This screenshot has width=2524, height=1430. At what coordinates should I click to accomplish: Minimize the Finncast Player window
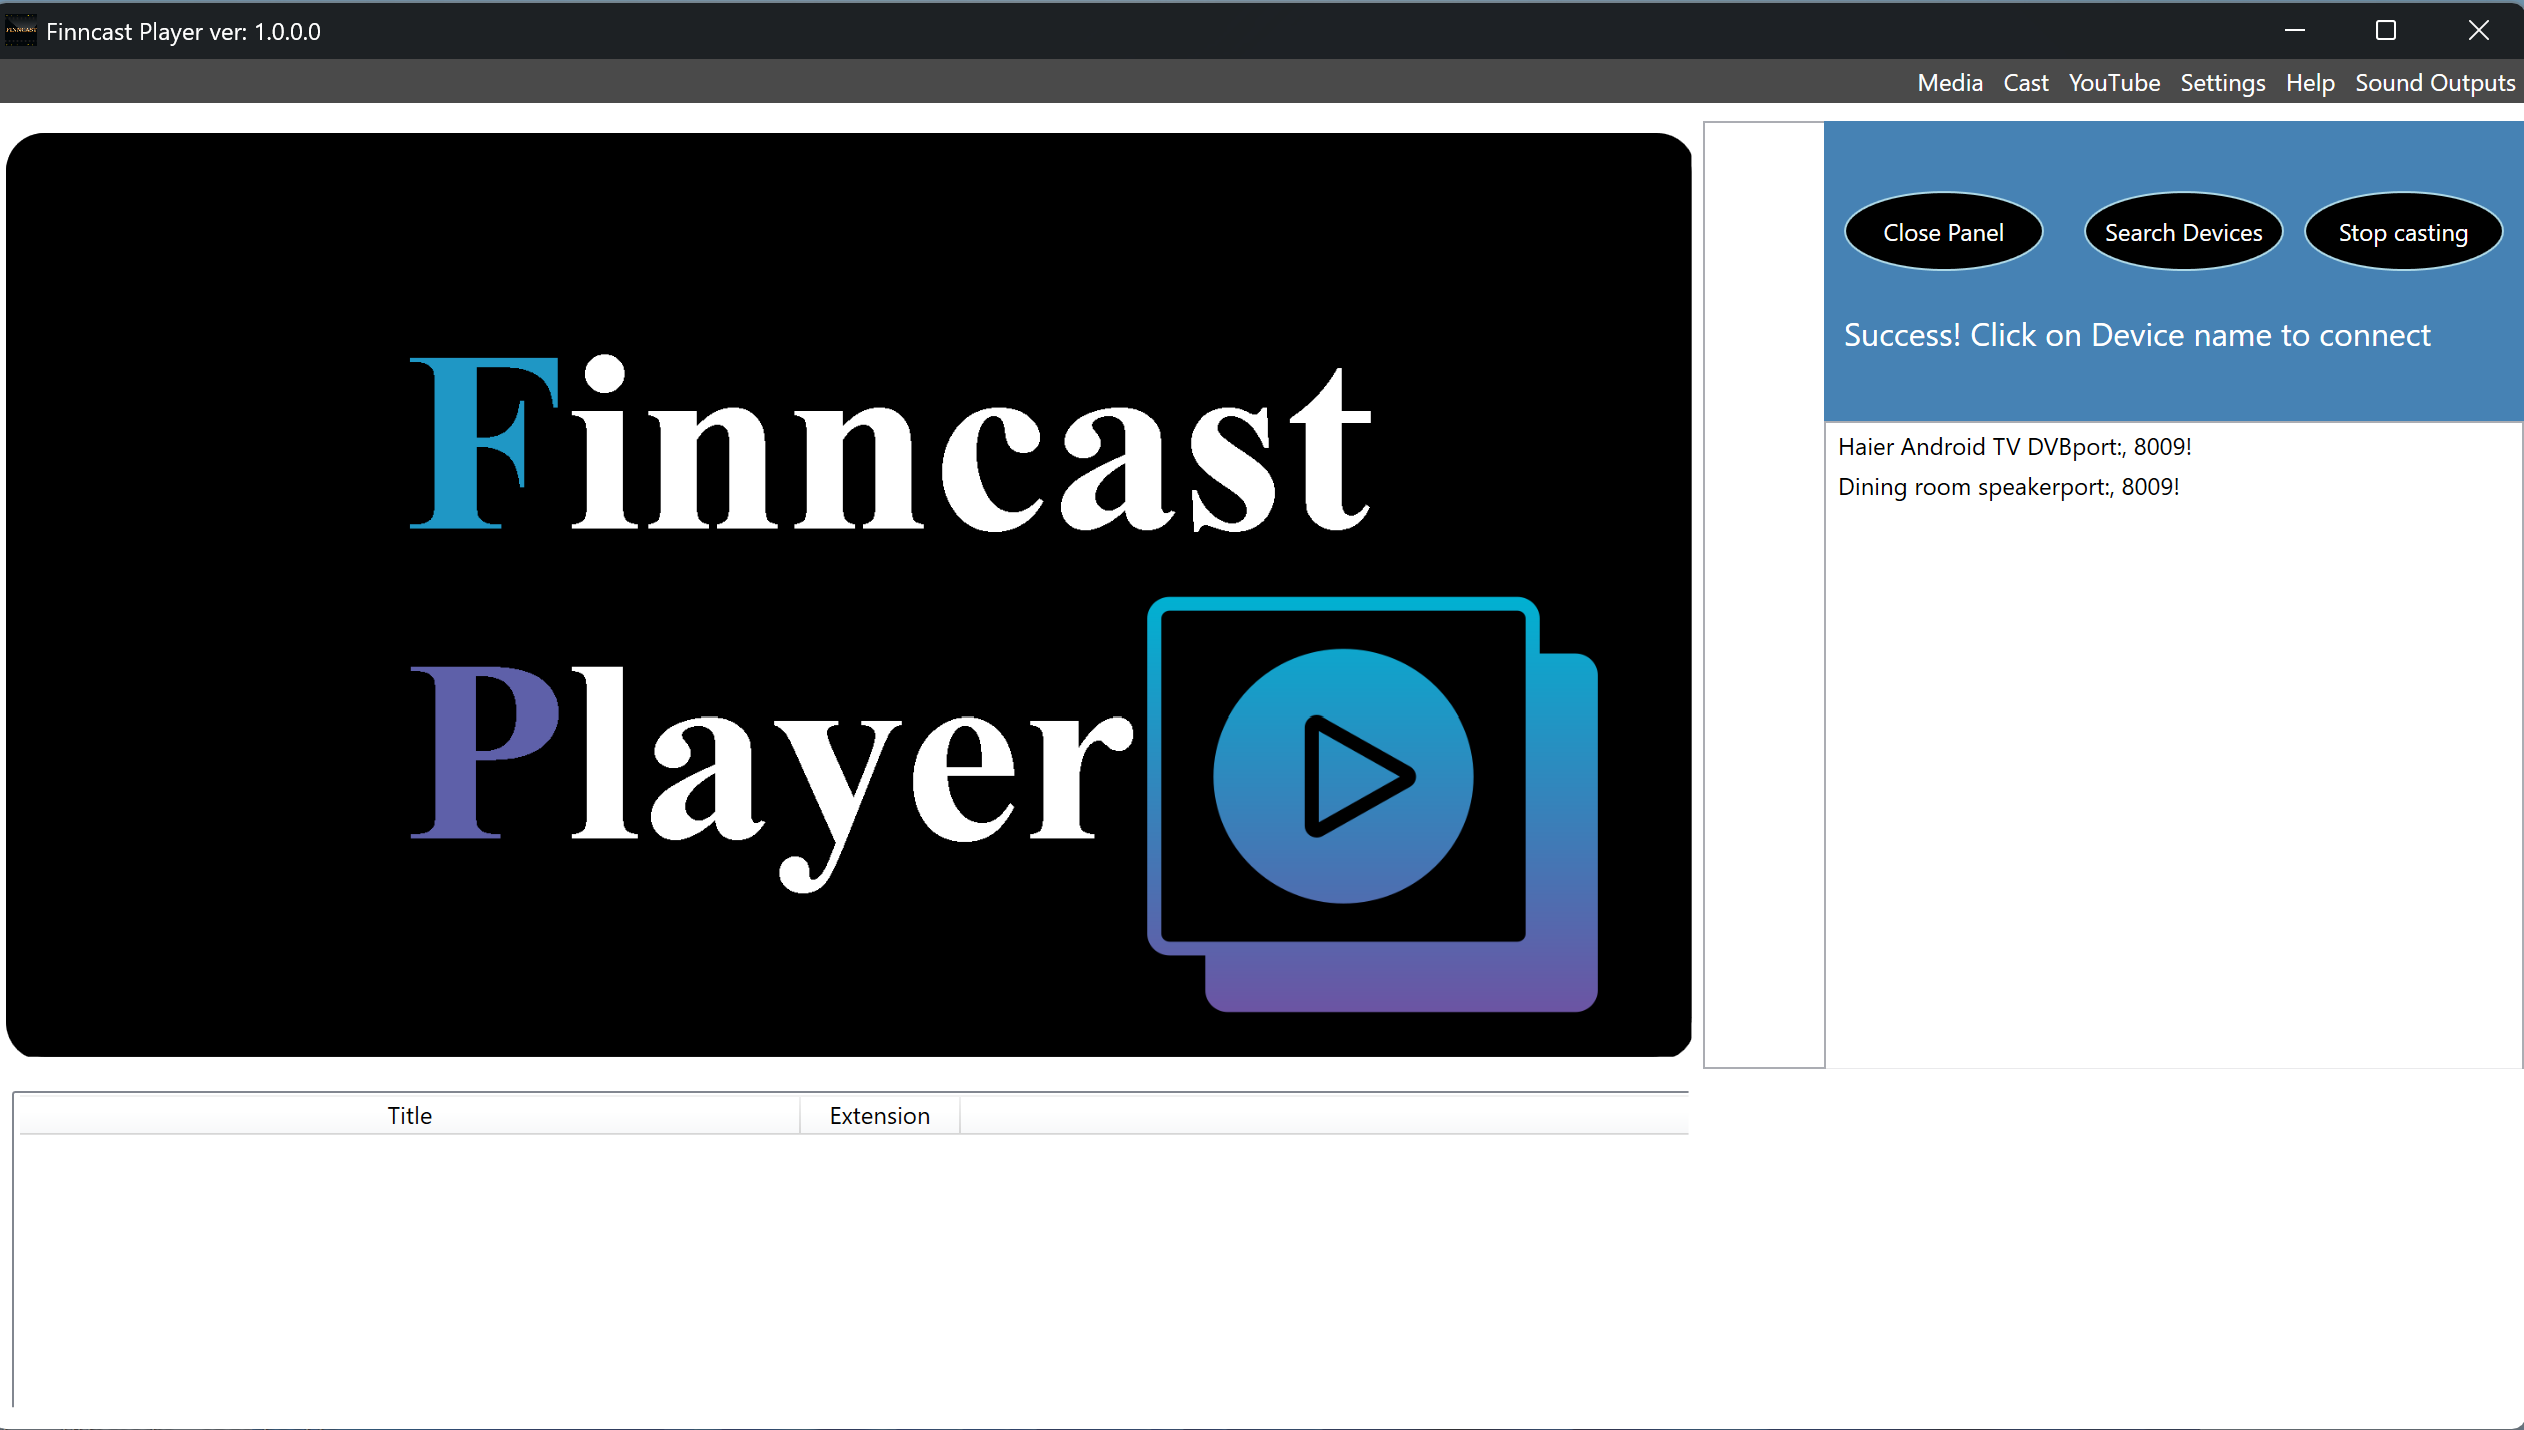[2295, 31]
